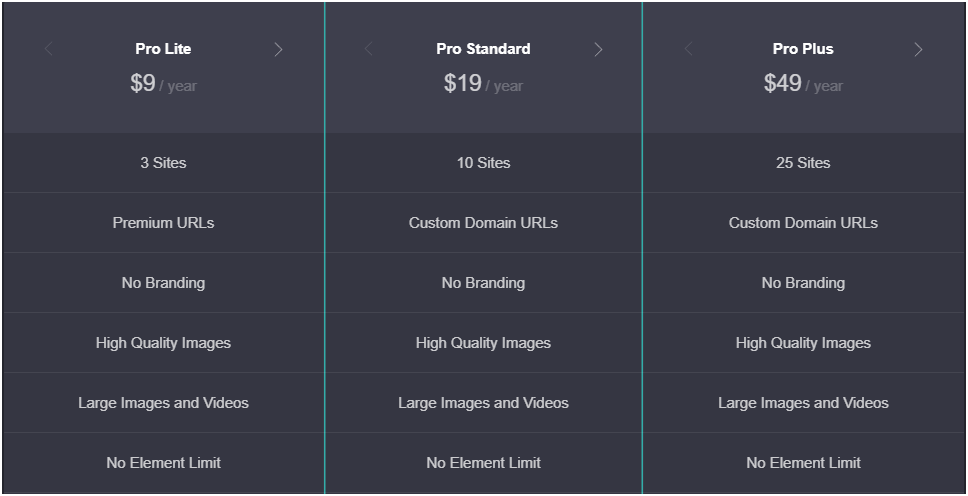Viewport: 968px width, 496px height.
Task: Click the right arrow in Pro Standard column
Action: tap(598, 49)
